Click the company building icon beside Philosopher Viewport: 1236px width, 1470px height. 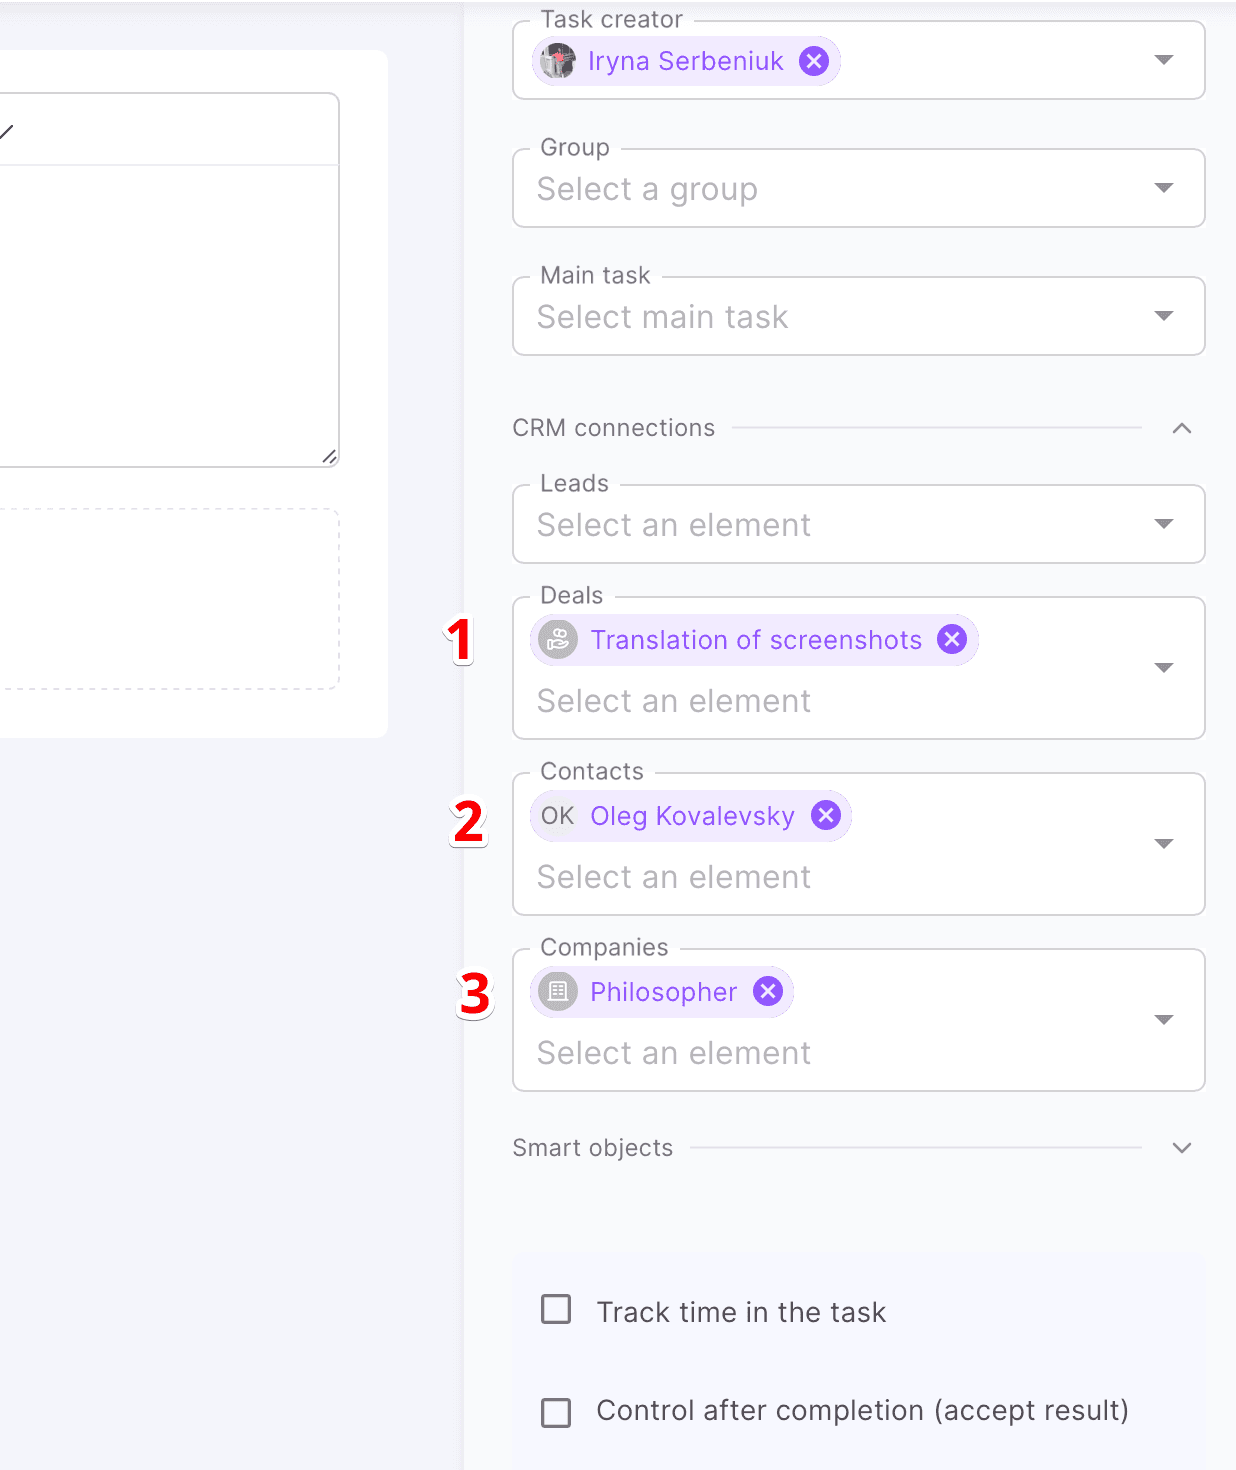(x=558, y=992)
